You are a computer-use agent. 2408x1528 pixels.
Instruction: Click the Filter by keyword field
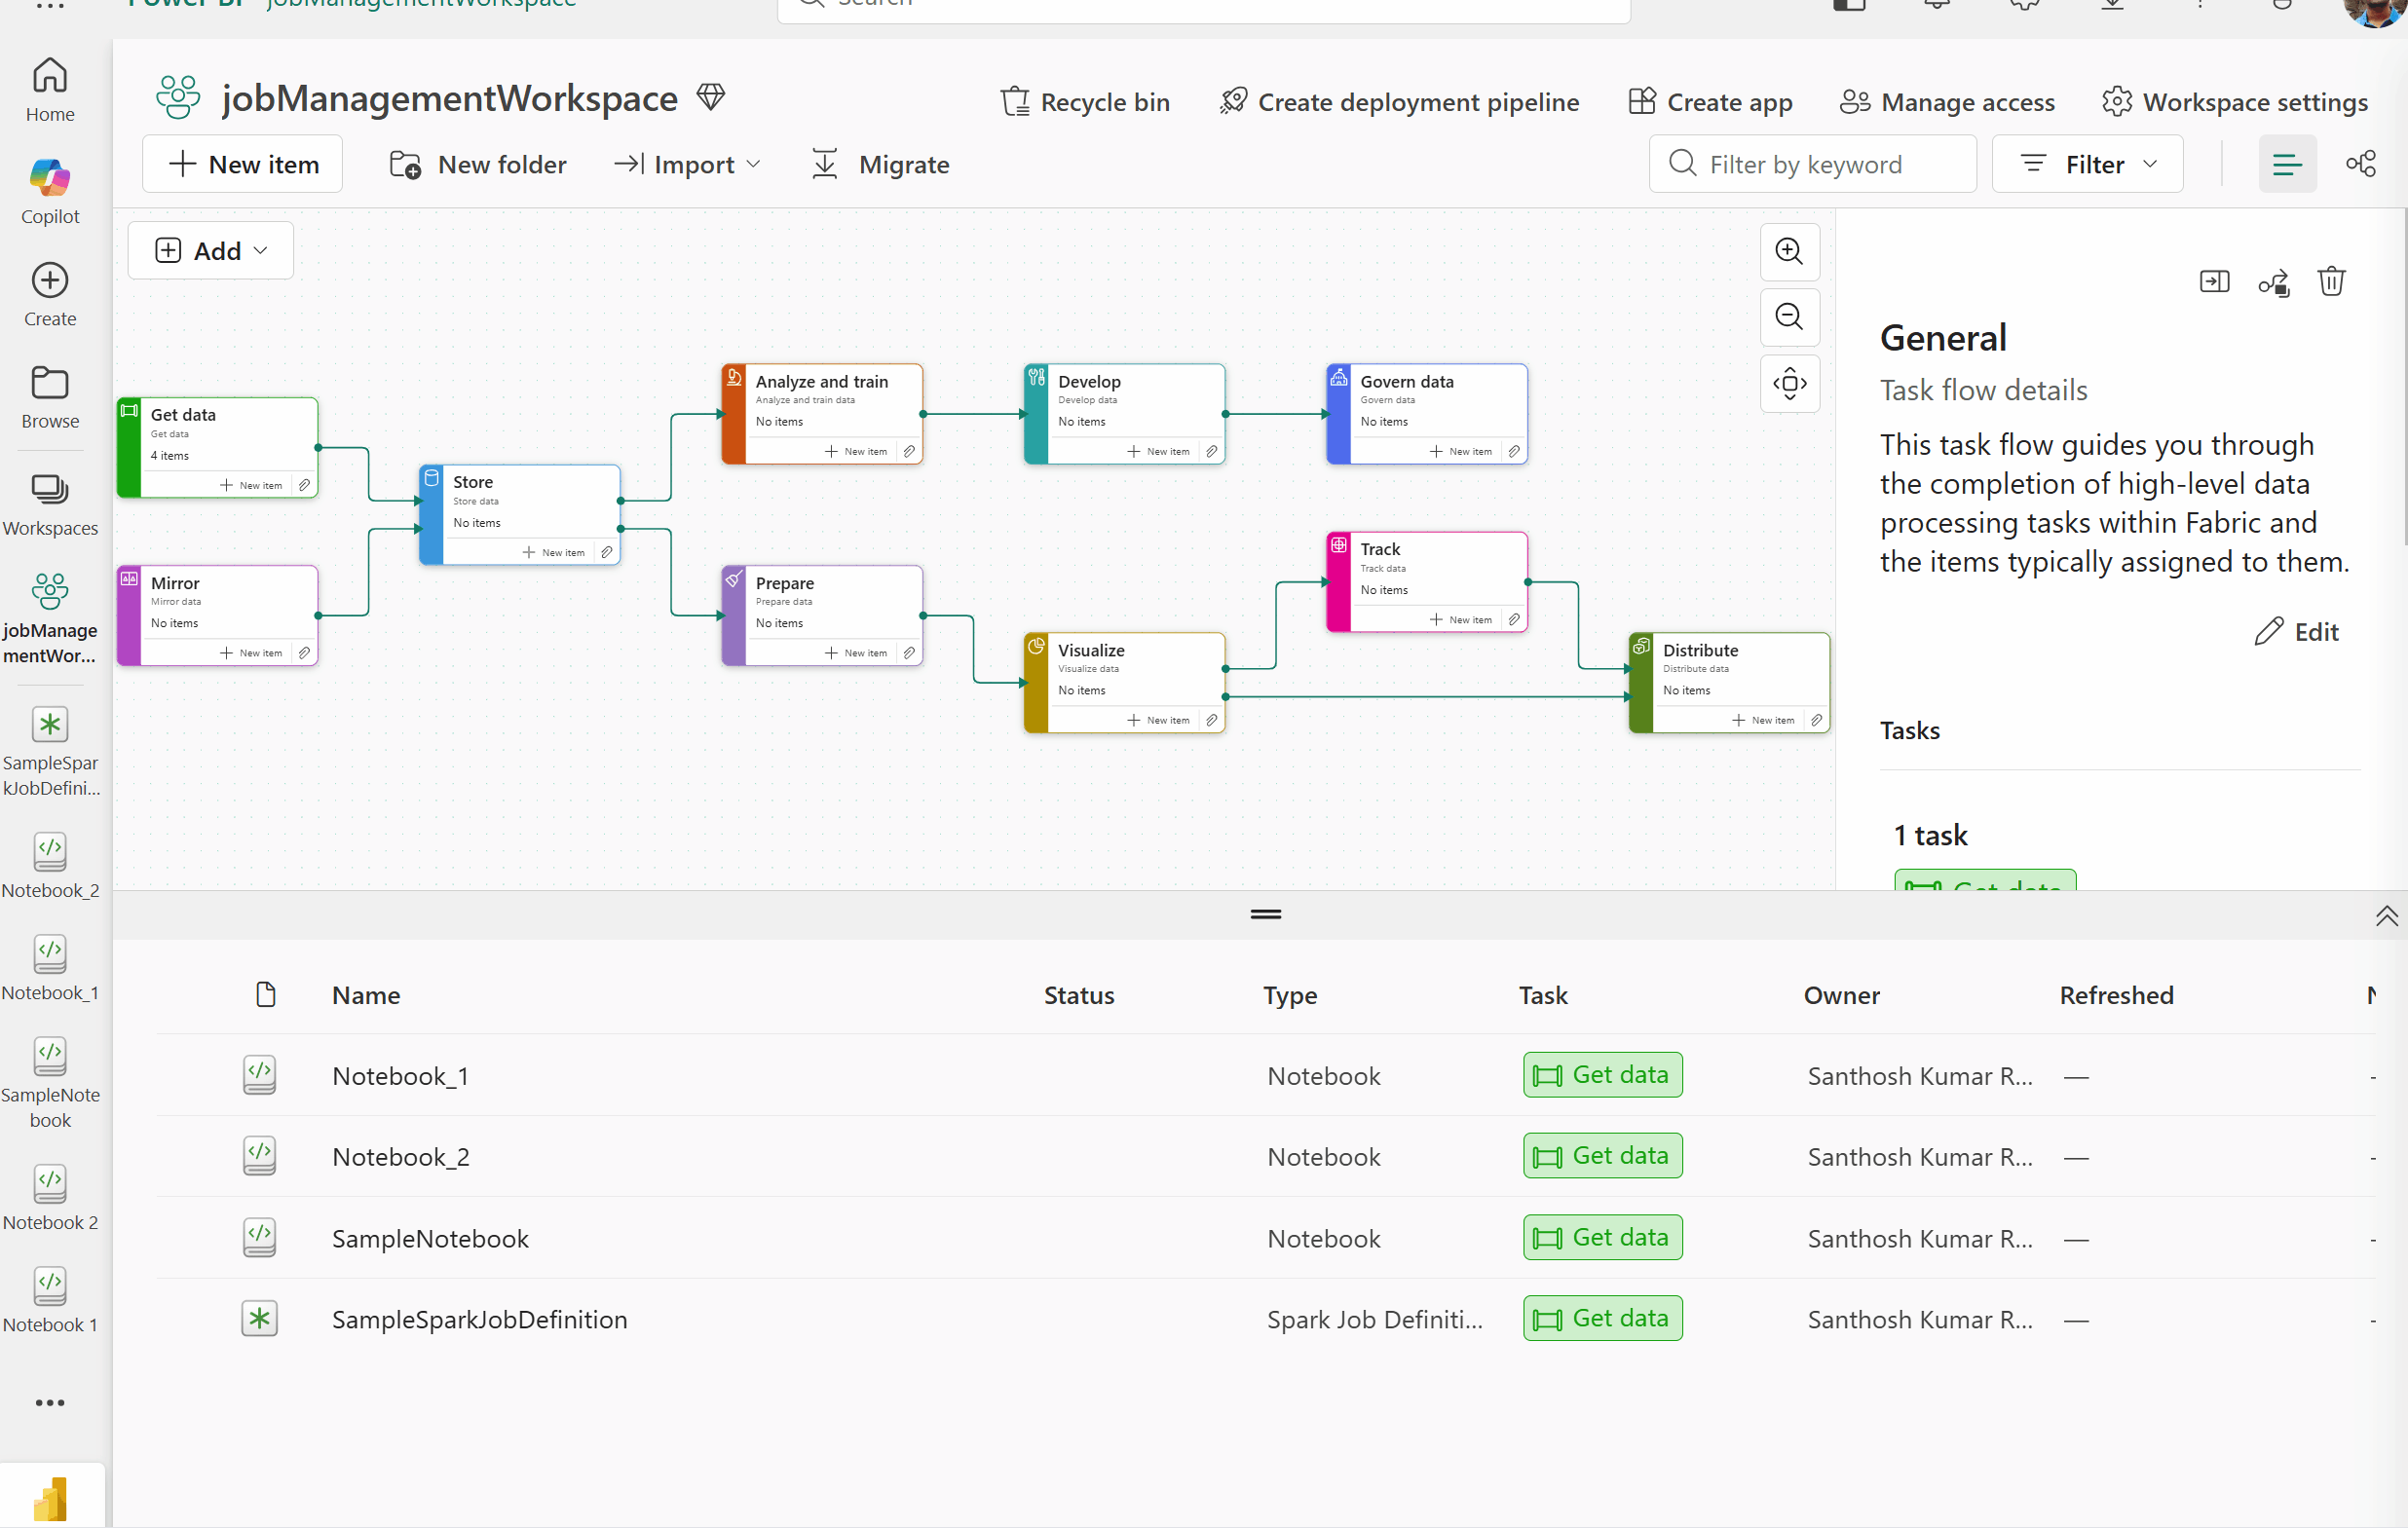[1812, 163]
